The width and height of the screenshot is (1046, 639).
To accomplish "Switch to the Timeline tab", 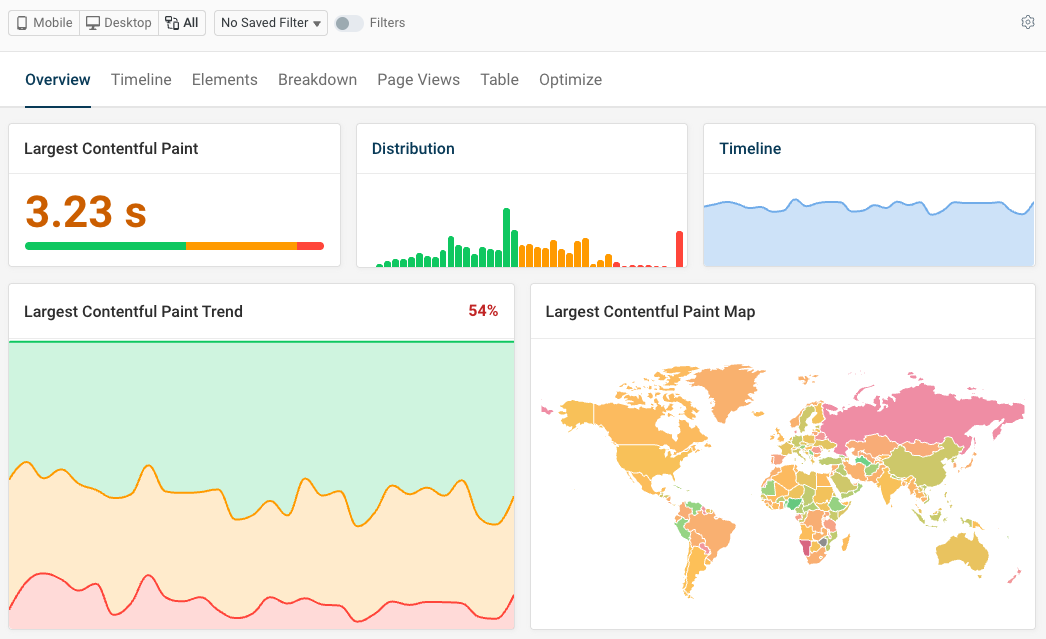I will point(141,79).
